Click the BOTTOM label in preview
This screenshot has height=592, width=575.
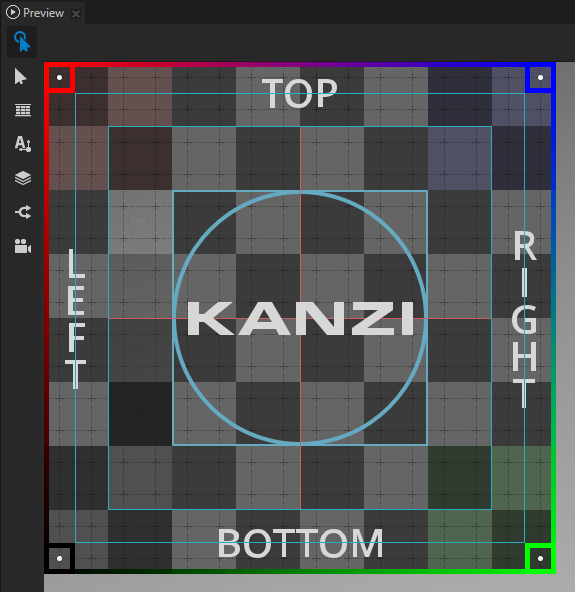coord(300,543)
